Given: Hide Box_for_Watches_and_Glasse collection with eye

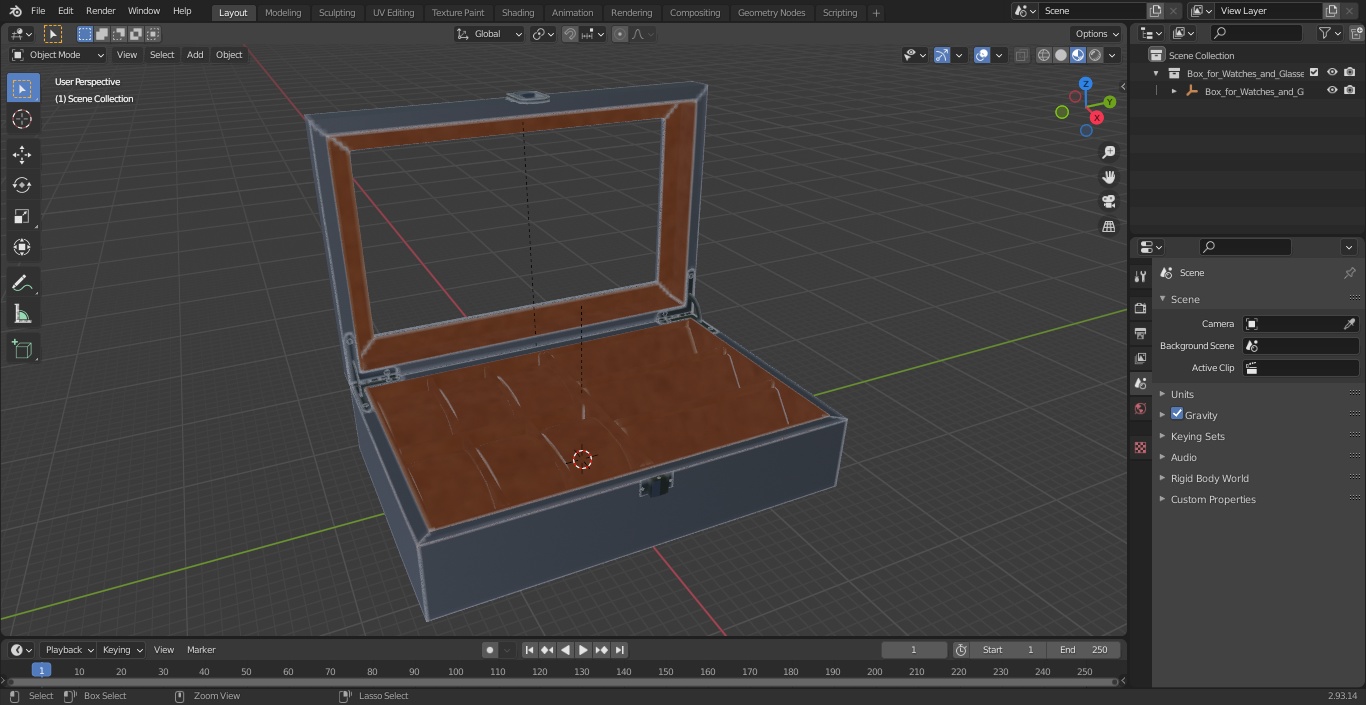Looking at the screenshot, I should point(1332,73).
